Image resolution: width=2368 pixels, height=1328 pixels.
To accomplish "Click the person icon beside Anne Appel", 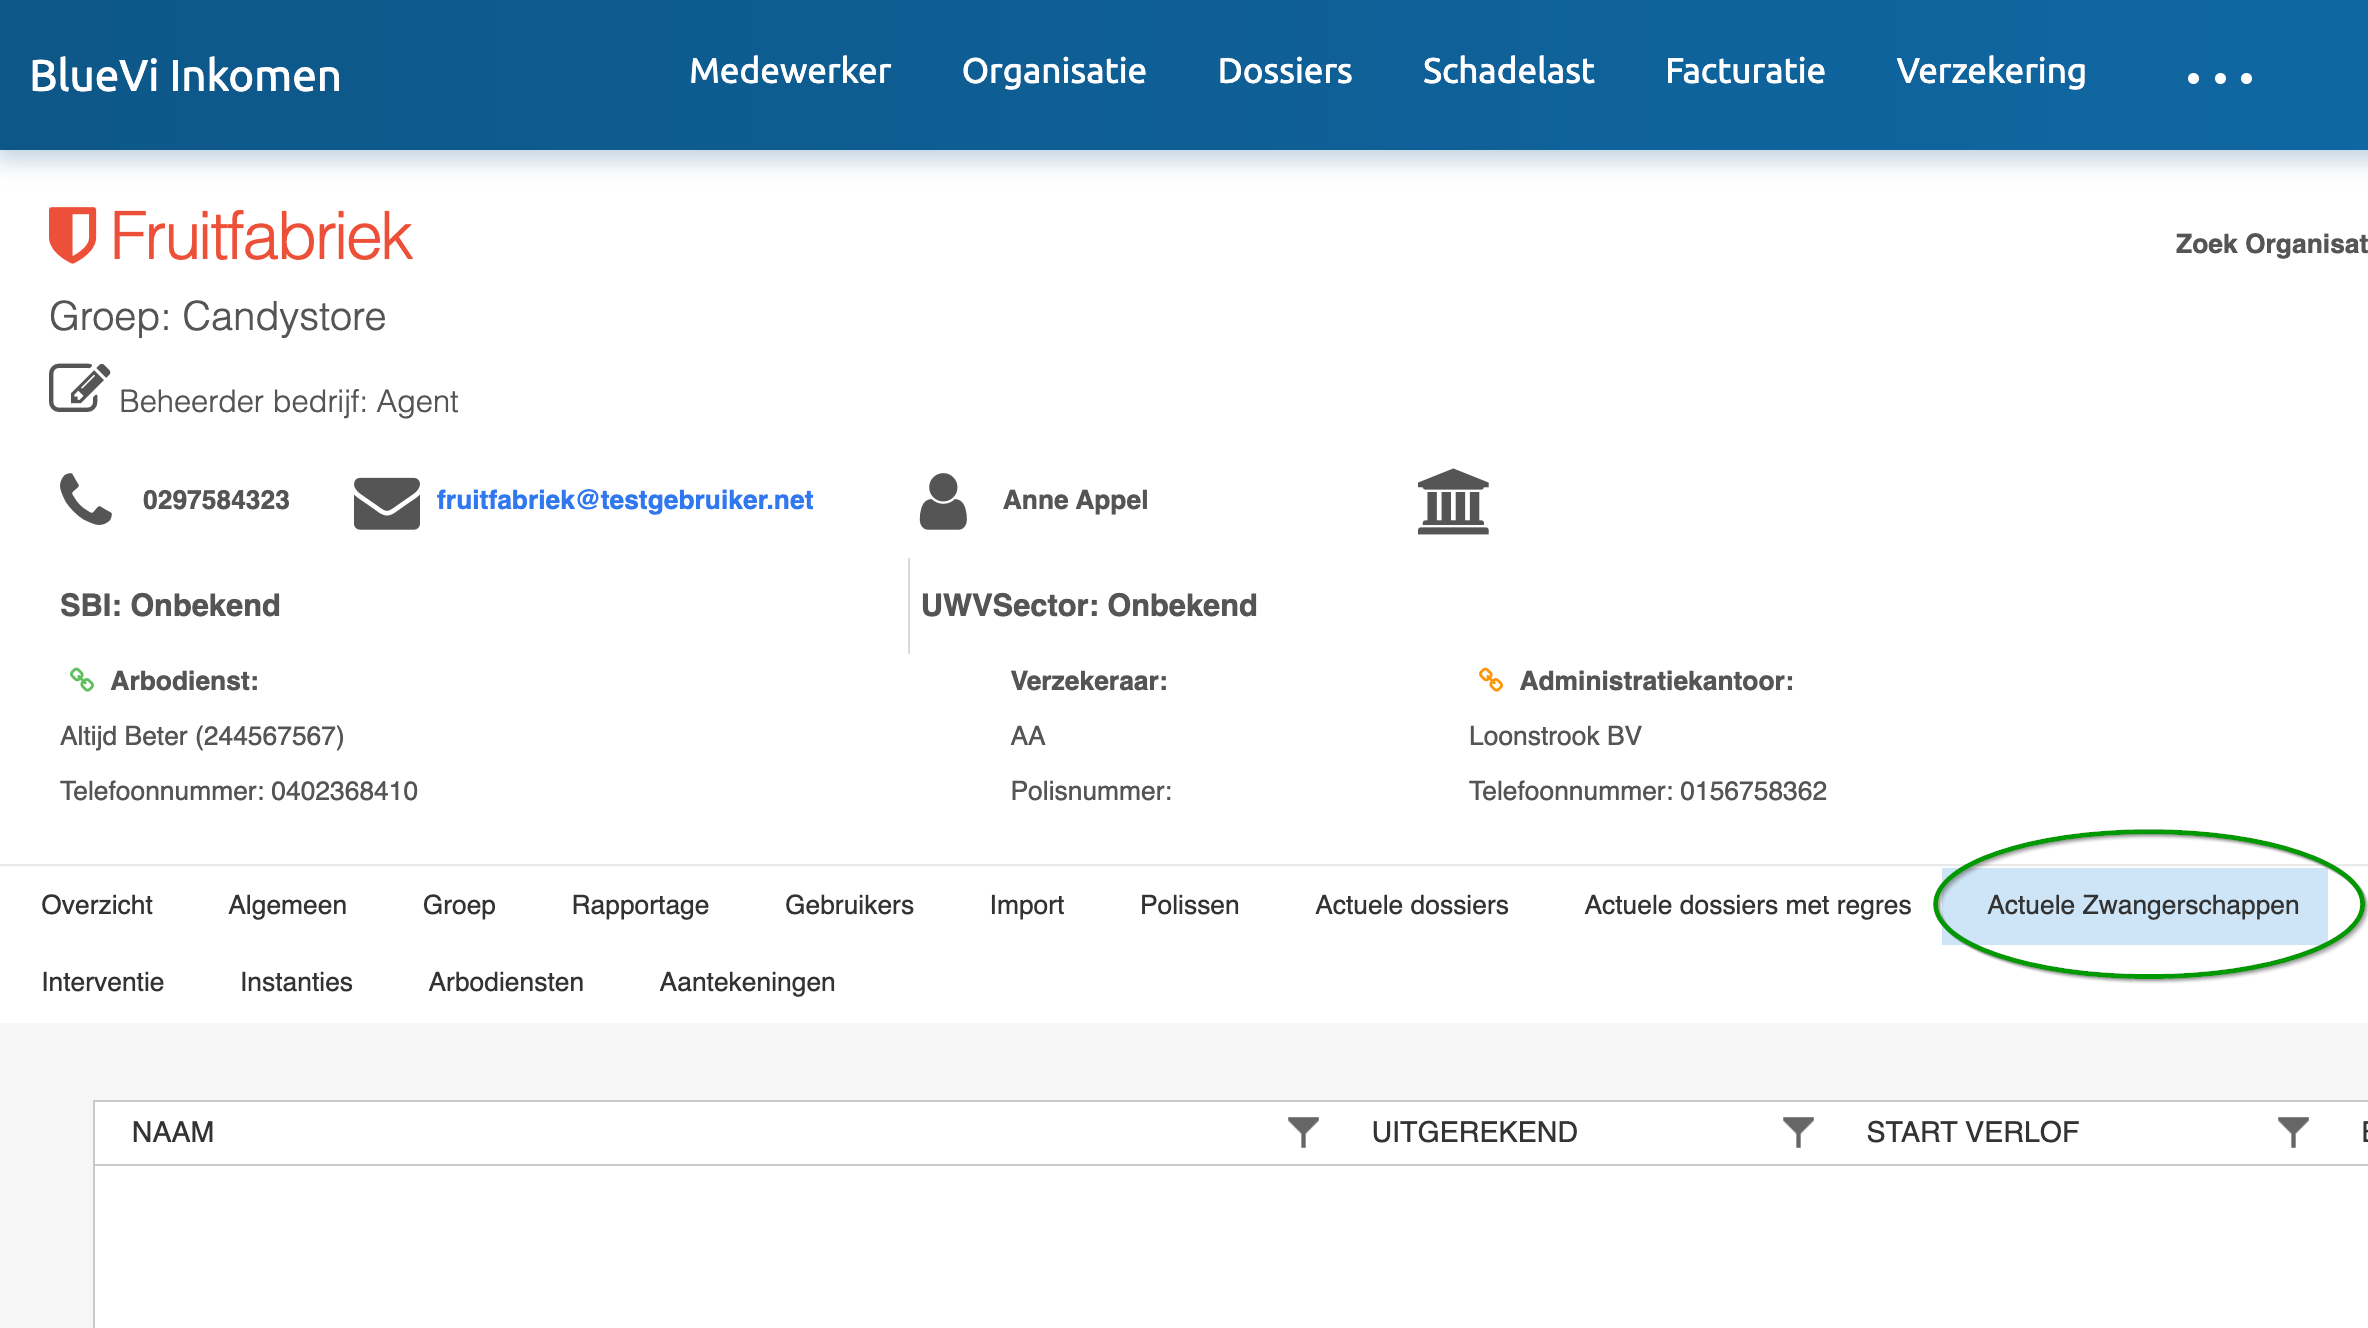I will click(943, 501).
